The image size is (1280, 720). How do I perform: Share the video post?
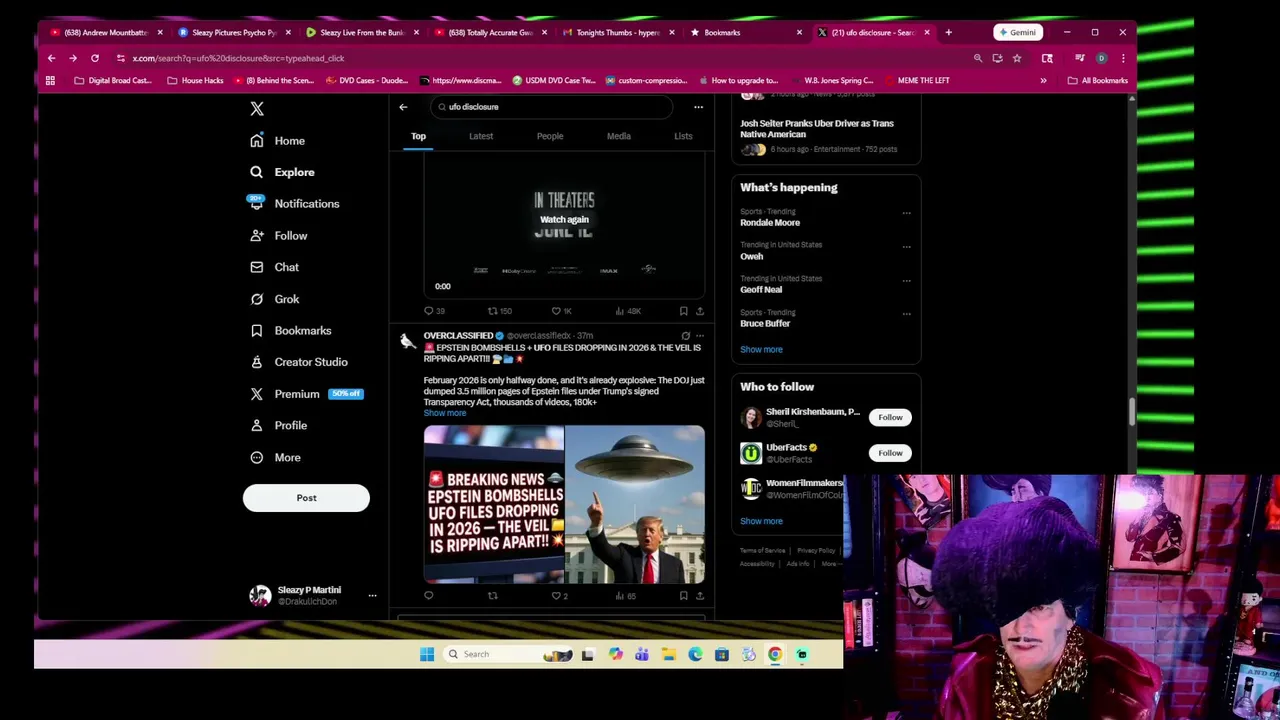[699, 311]
